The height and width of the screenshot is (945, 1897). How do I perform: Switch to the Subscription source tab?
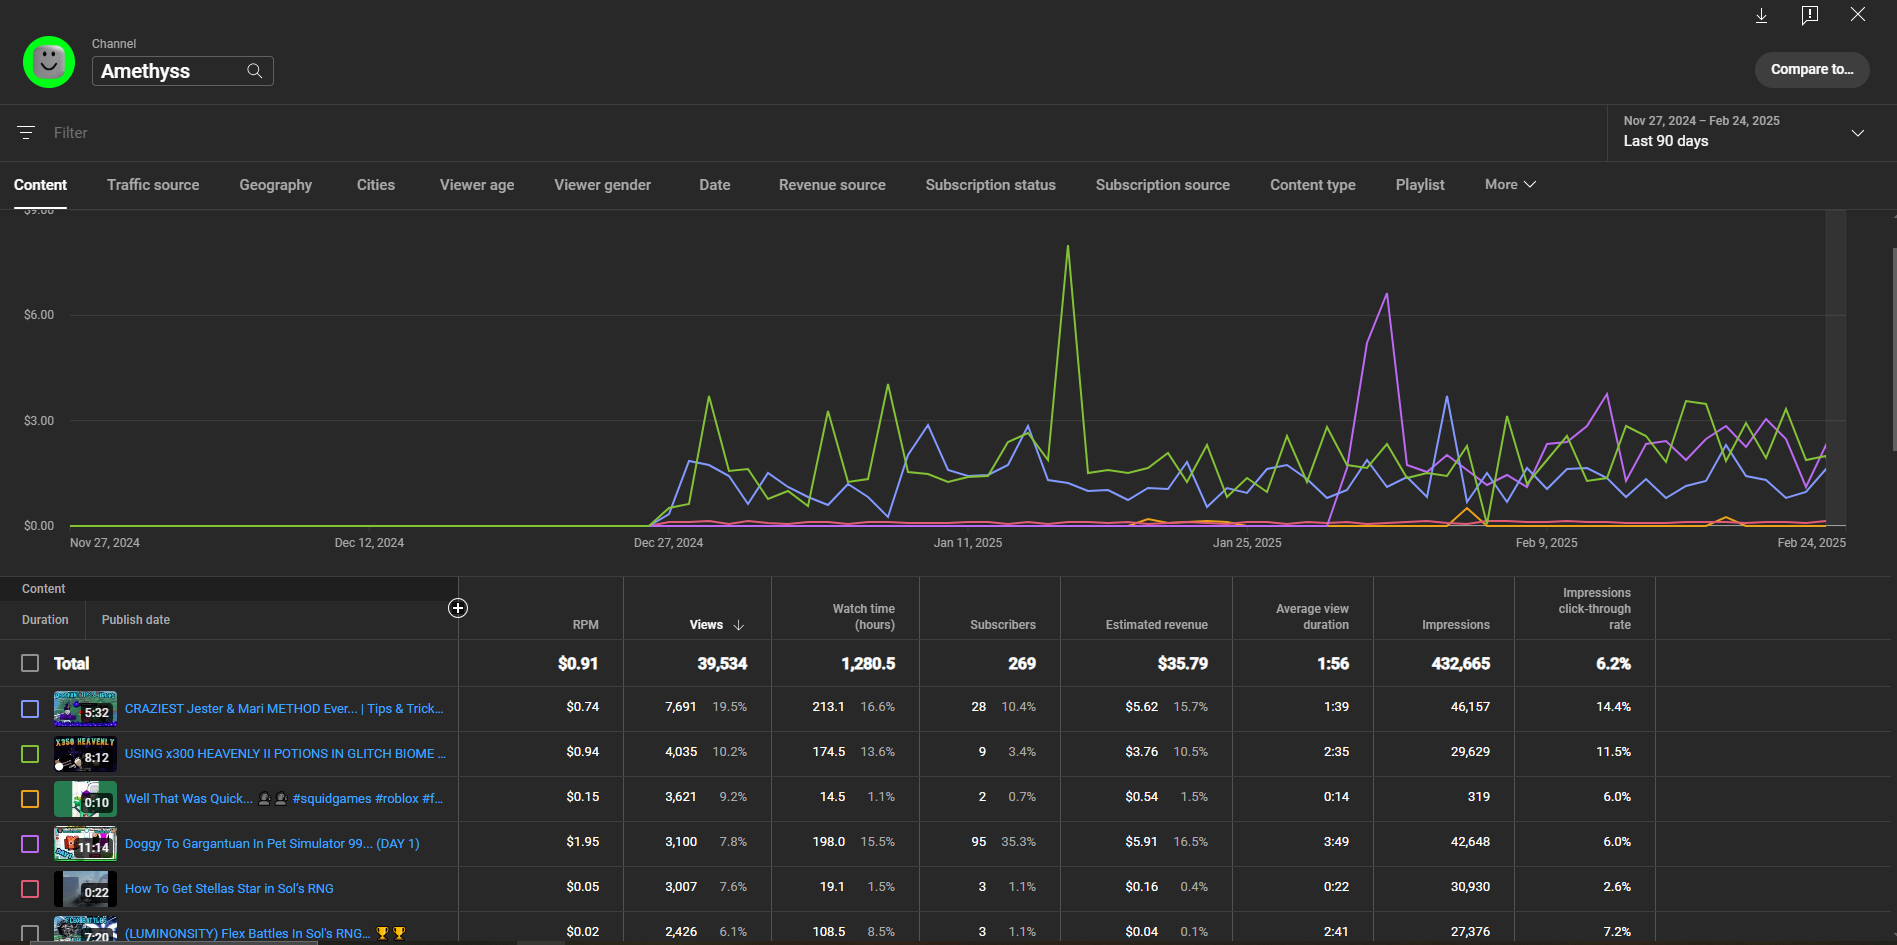pos(1163,185)
